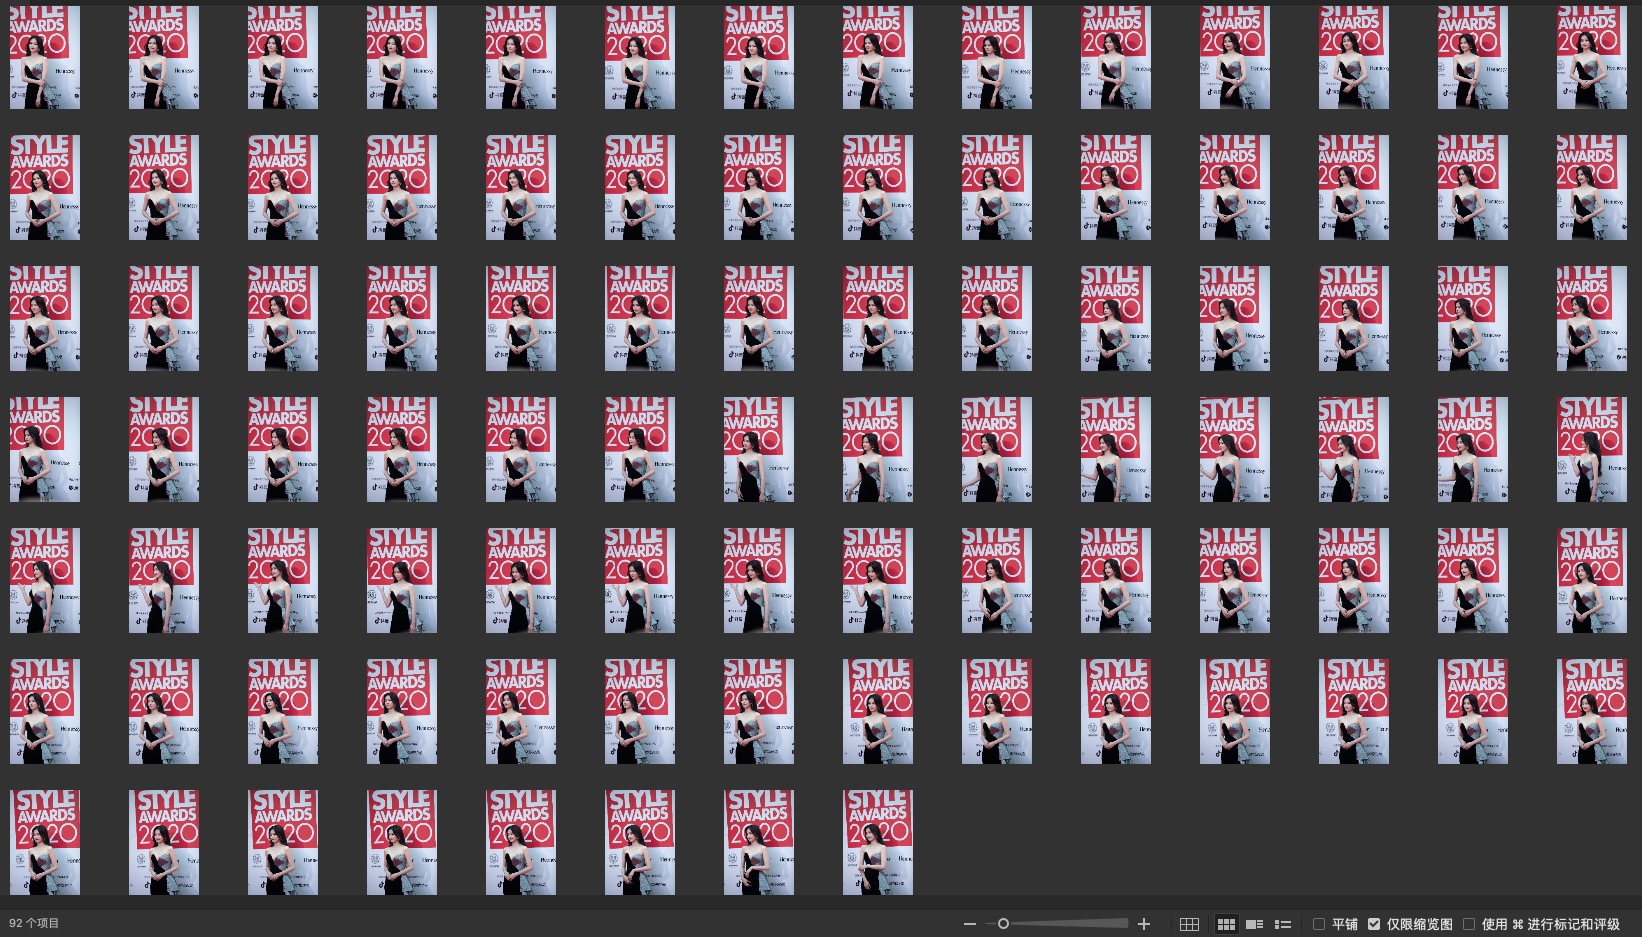Enable the 平铺 checkbox
Screen dimensions: 1642x937
pyautogui.click(x=1319, y=924)
